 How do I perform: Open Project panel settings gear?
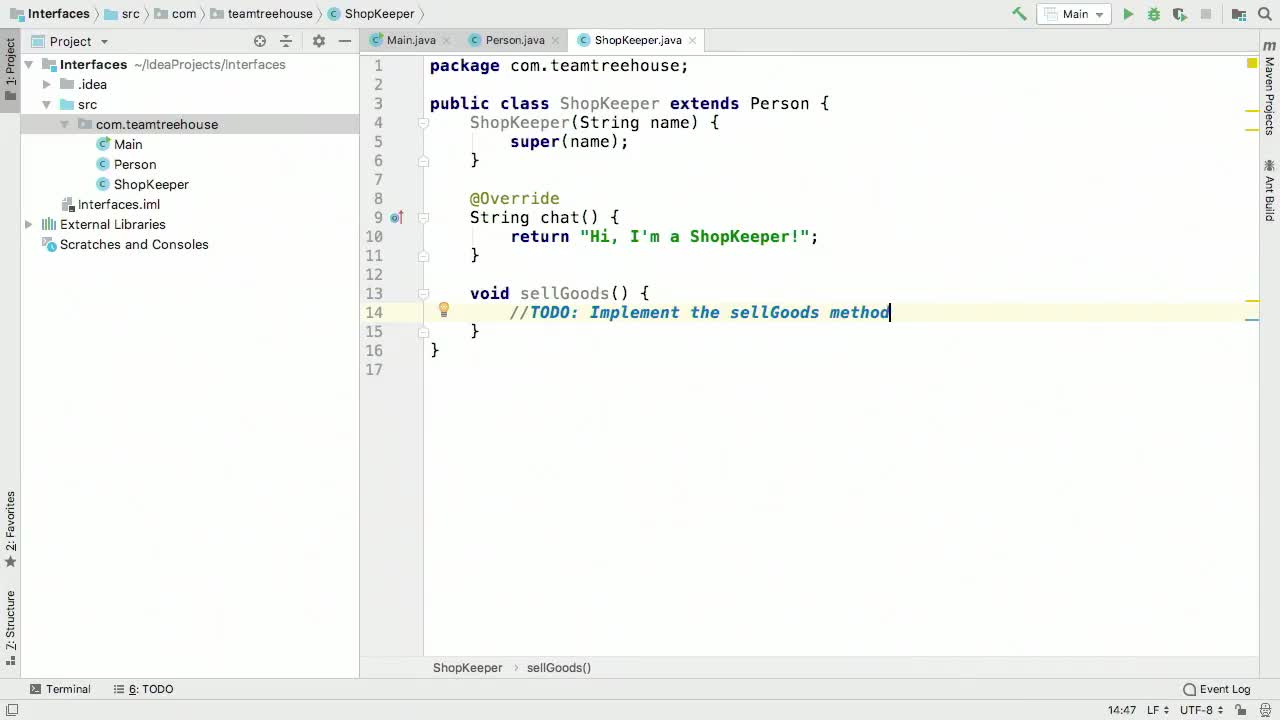click(318, 41)
